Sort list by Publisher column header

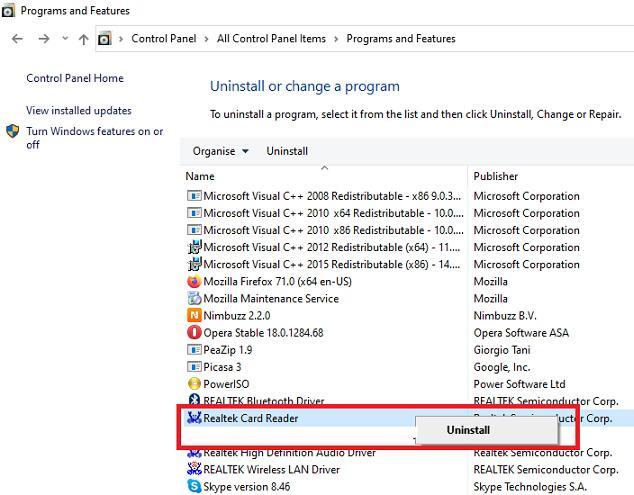click(496, 177)
